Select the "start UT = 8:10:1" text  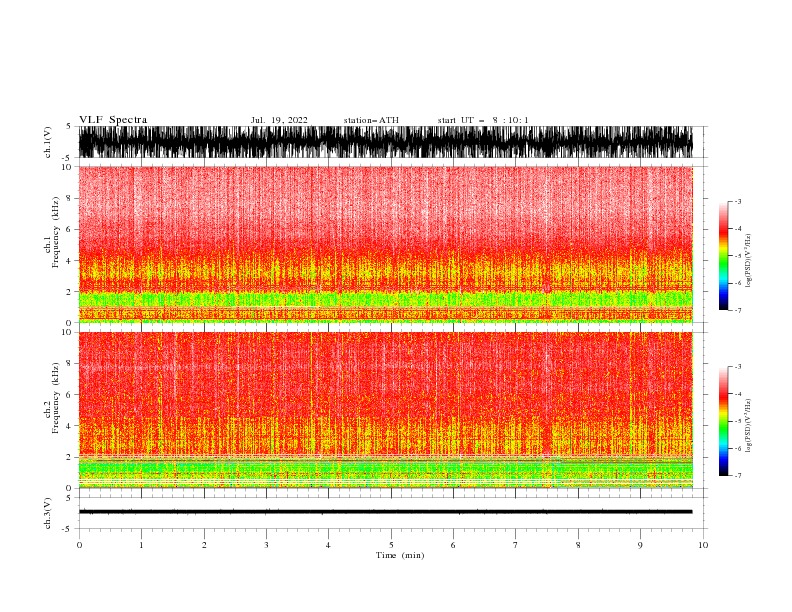[x=483, y=120]
